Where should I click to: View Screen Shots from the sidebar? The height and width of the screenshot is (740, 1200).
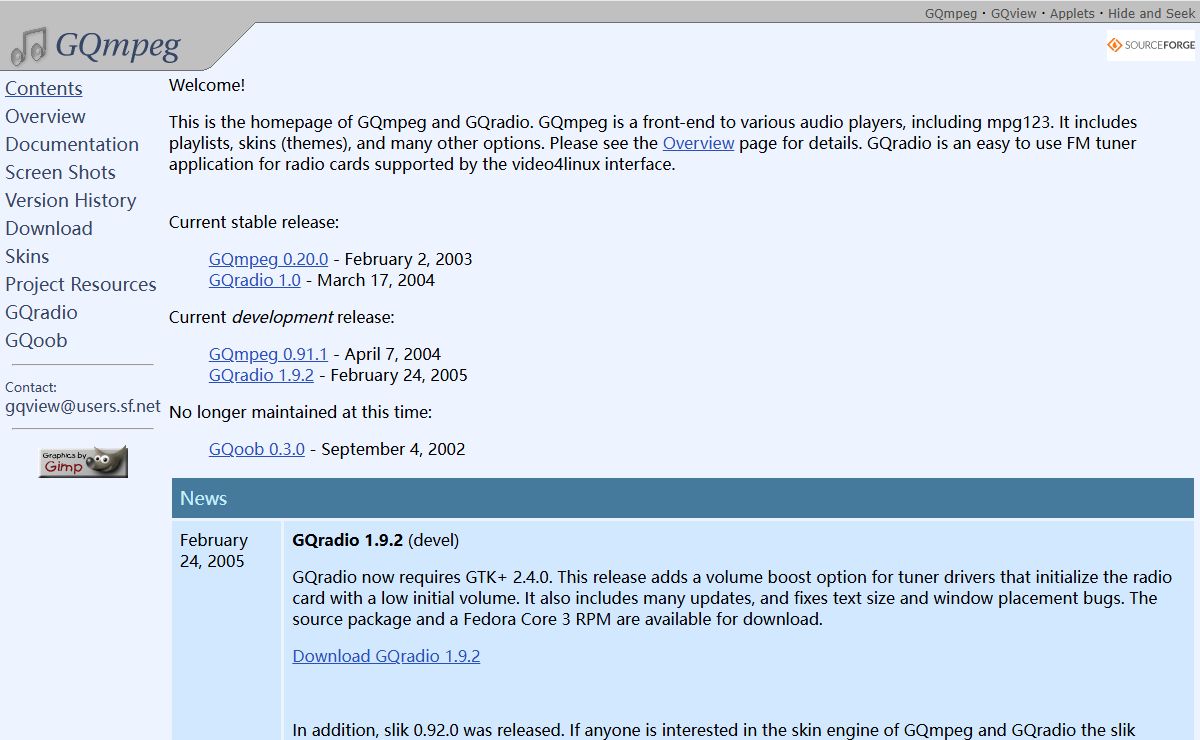60,172
